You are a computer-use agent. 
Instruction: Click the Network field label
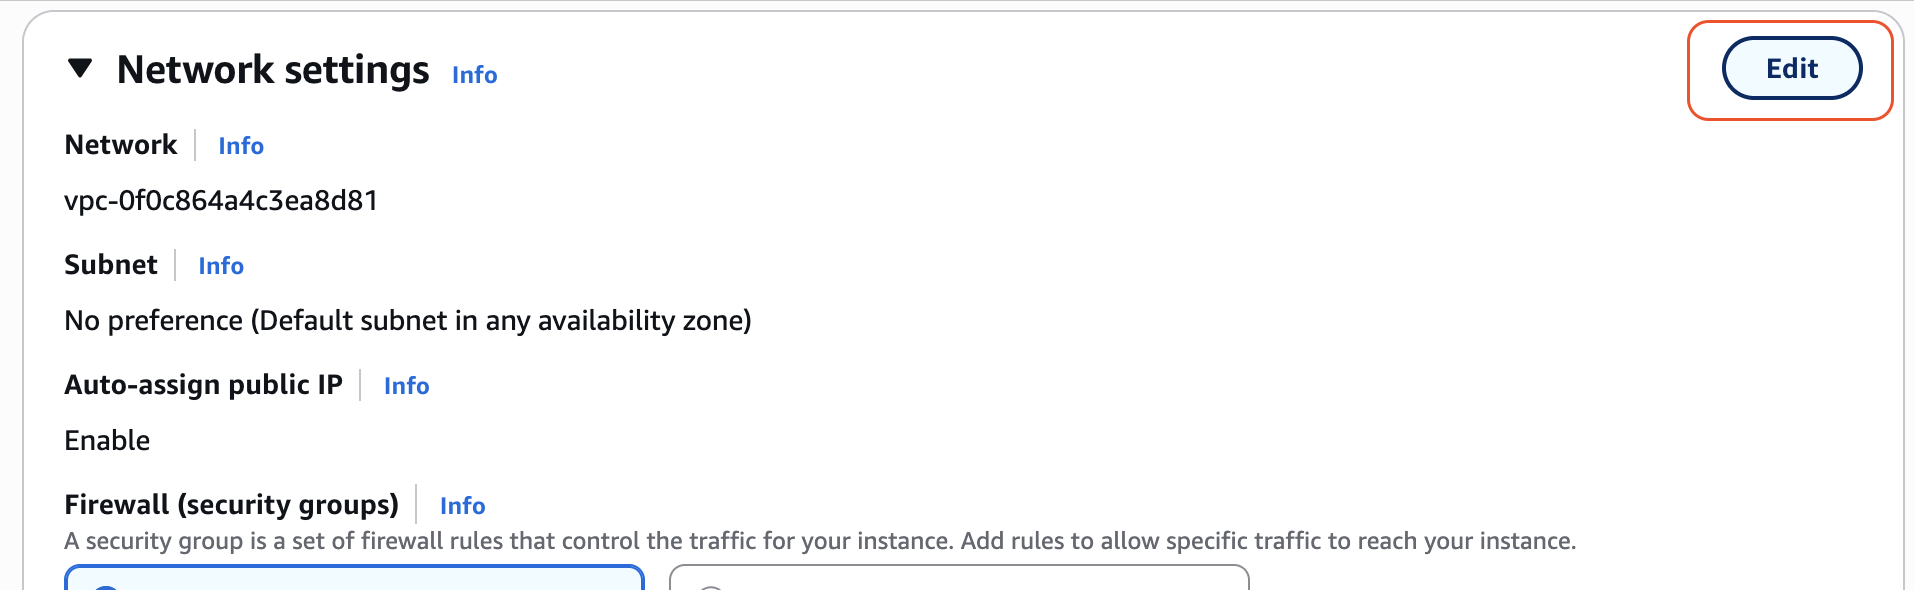click(120, 145)
